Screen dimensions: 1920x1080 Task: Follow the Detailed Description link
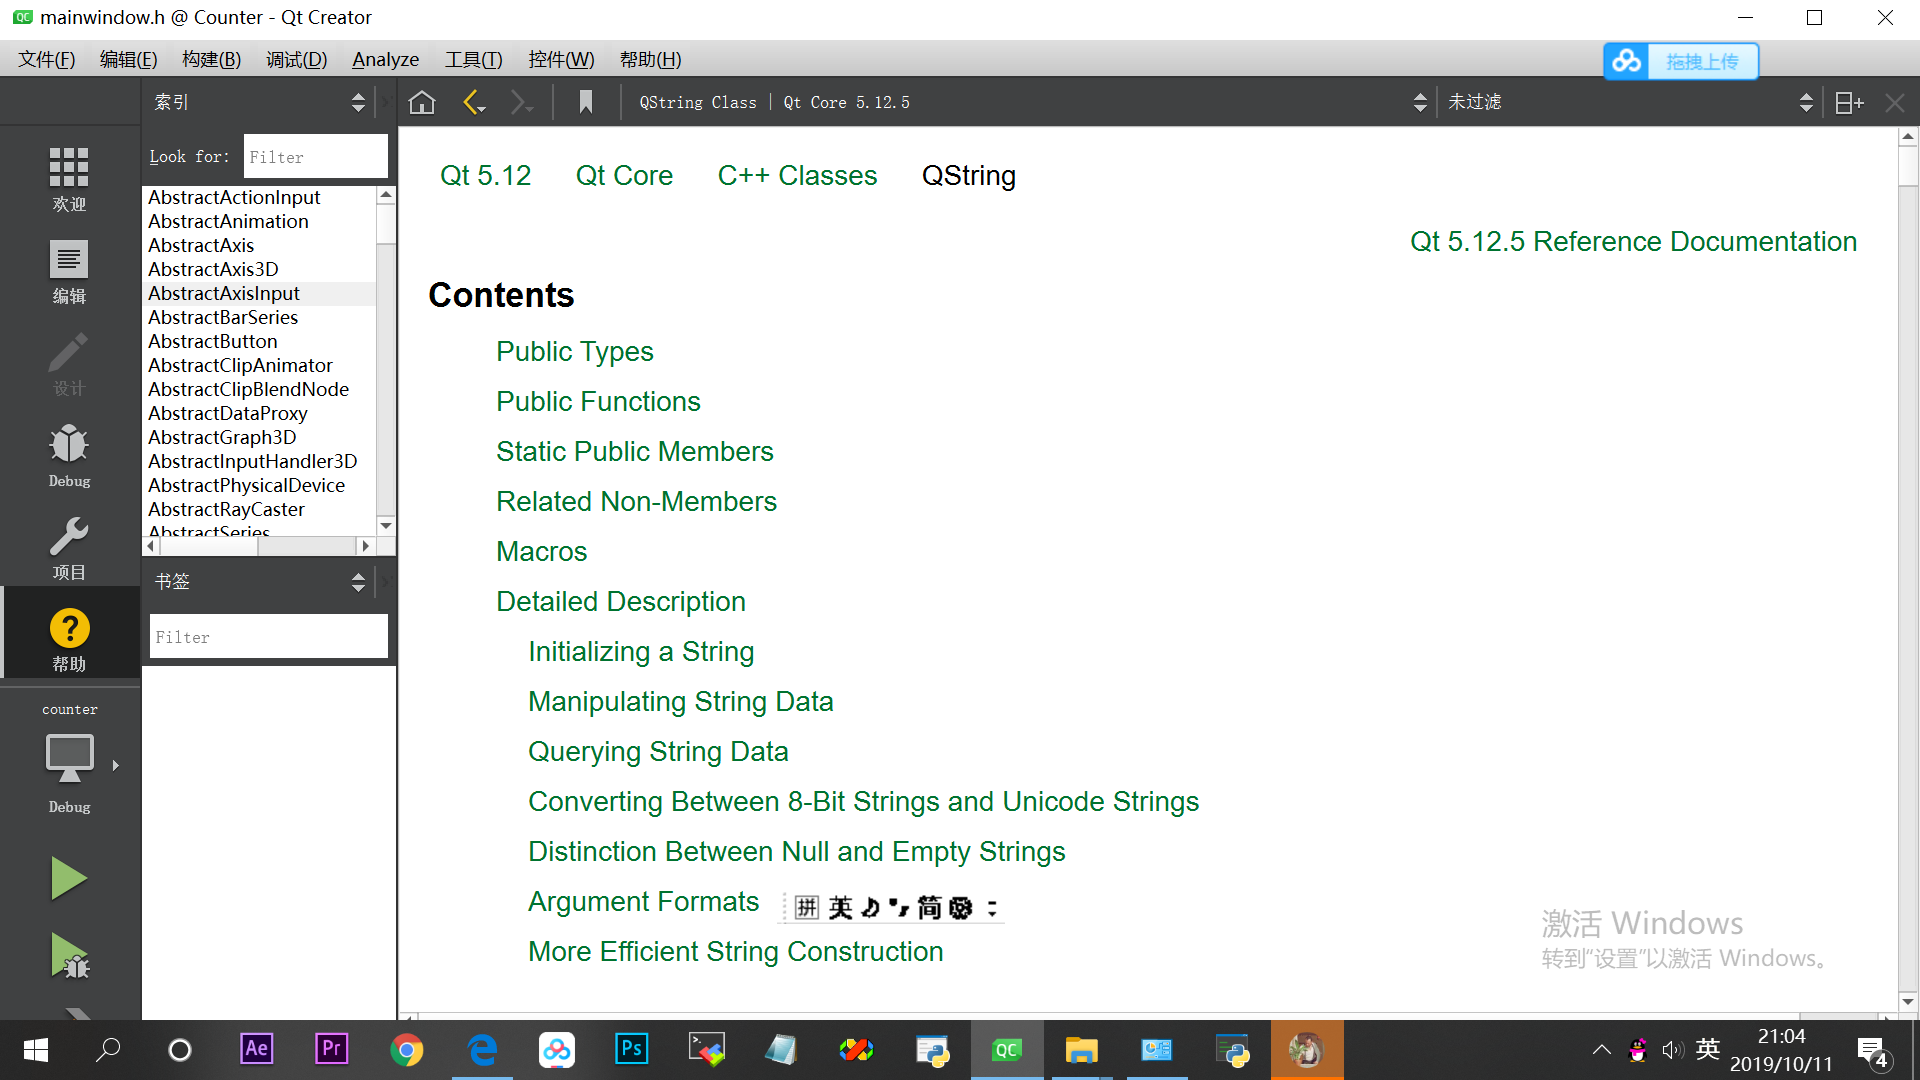pos(620,601)
